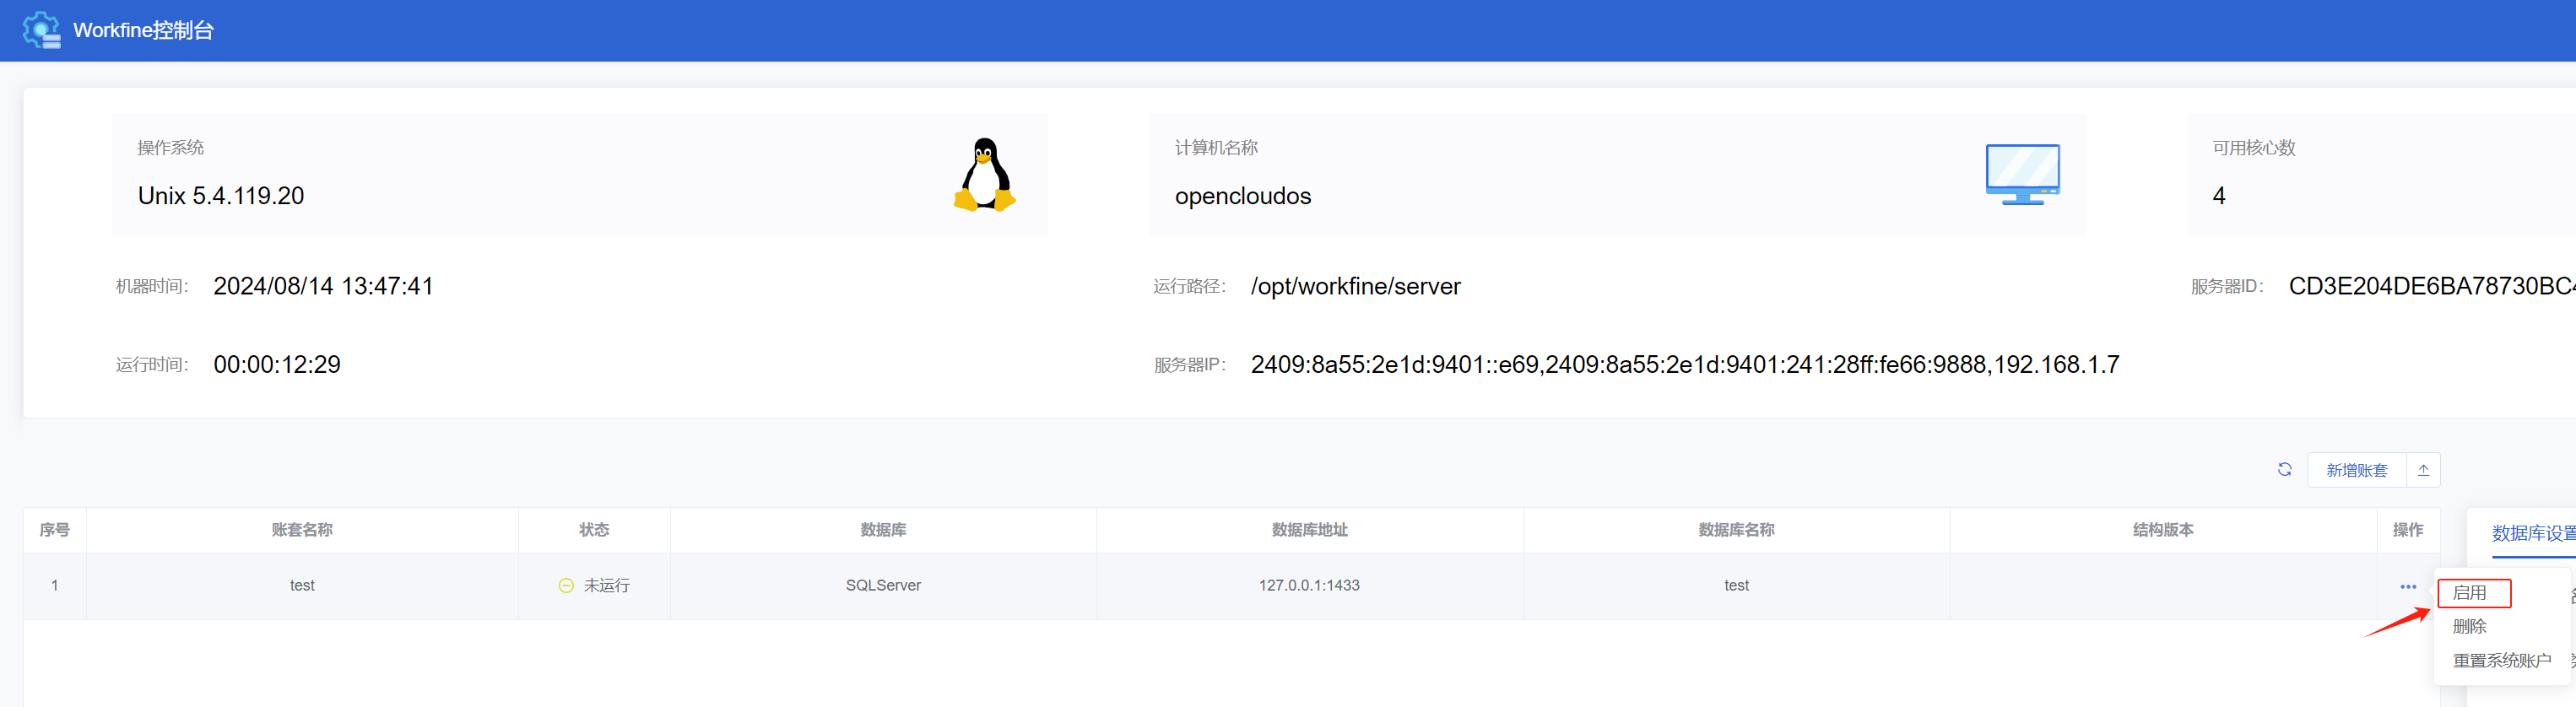Select the test account name cell
The image size is (2576, 707).
tap(302, 586)
